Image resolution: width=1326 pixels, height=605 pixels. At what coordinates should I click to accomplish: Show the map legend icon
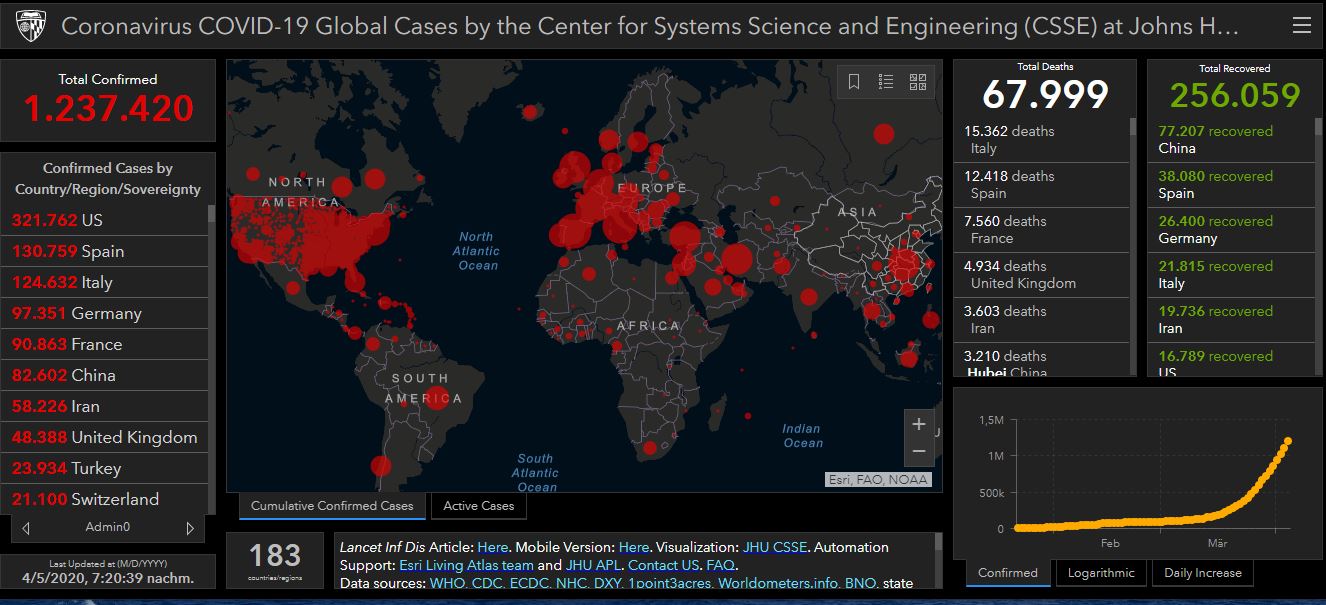point(886,82)
